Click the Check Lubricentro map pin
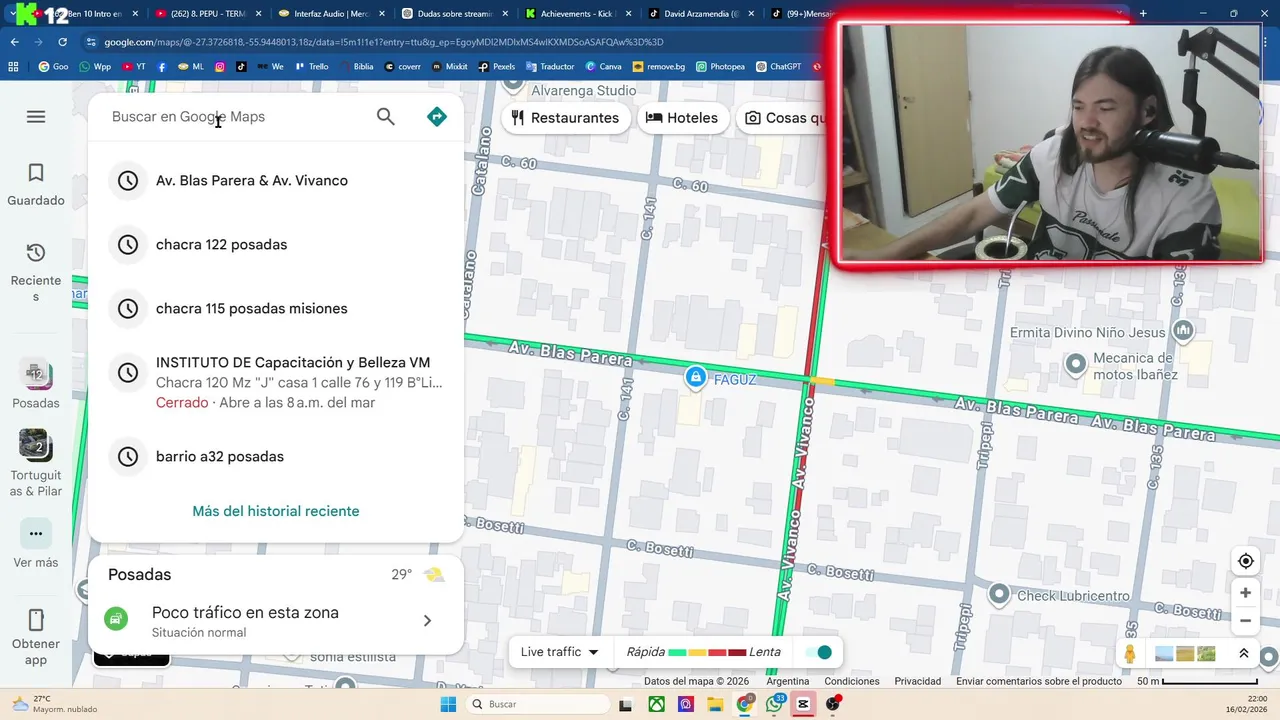Screen dimensions: 1280x720 click(x=999, y=594)
